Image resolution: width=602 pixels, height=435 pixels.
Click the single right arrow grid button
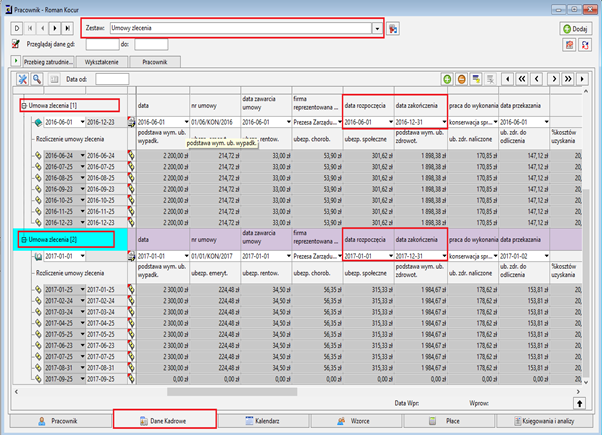click(x=554, y=79)
